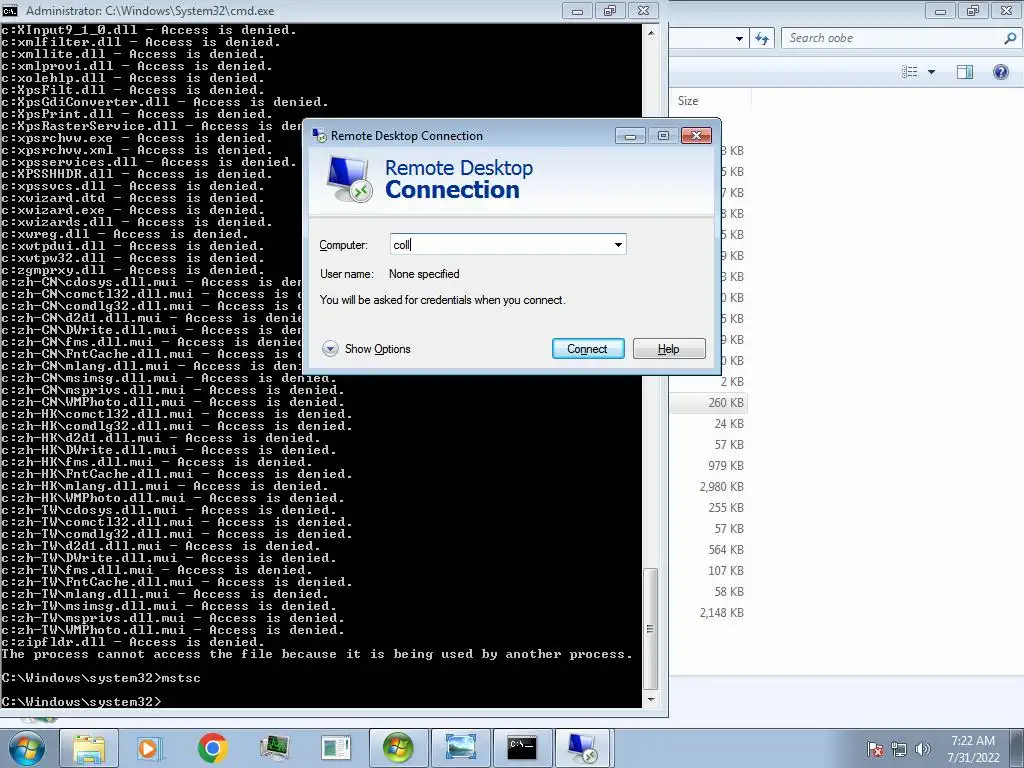The image size is (1024, 768).
Task: Click the Remote Desktop Connection title bar icon
Action: (x=319, y=135)
